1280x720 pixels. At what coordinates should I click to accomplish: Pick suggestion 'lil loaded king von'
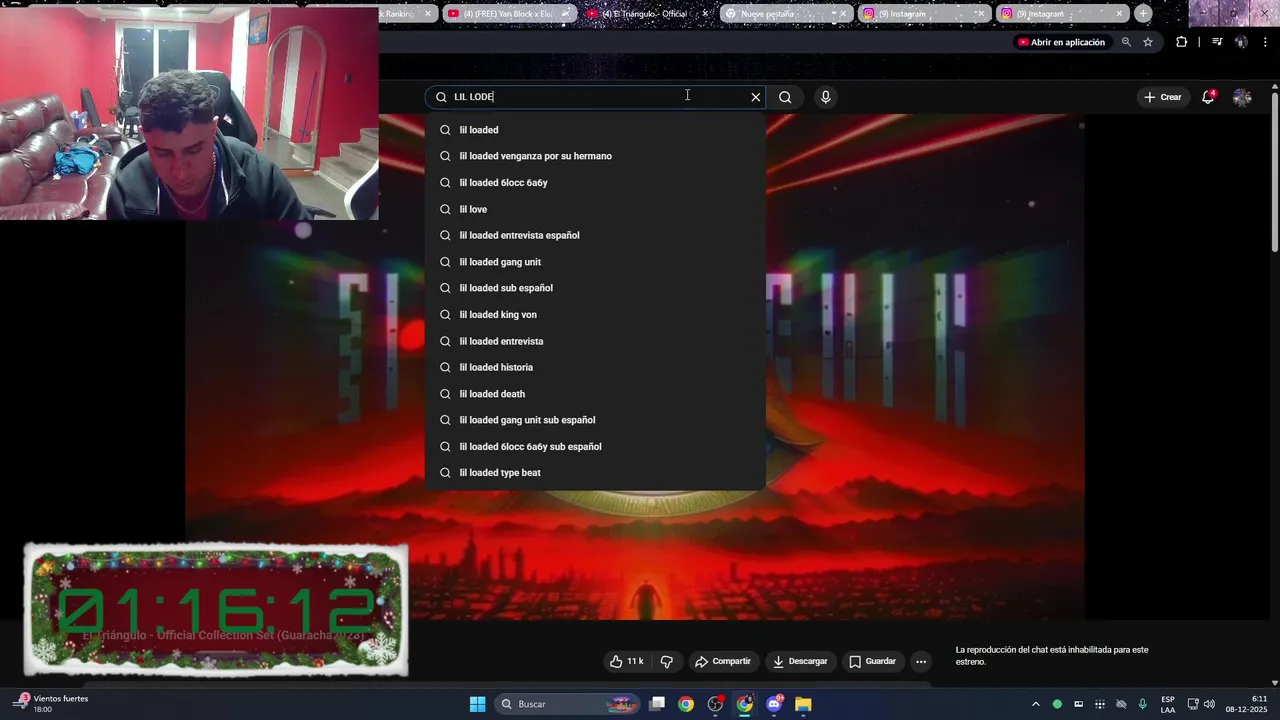pos(596,315)
